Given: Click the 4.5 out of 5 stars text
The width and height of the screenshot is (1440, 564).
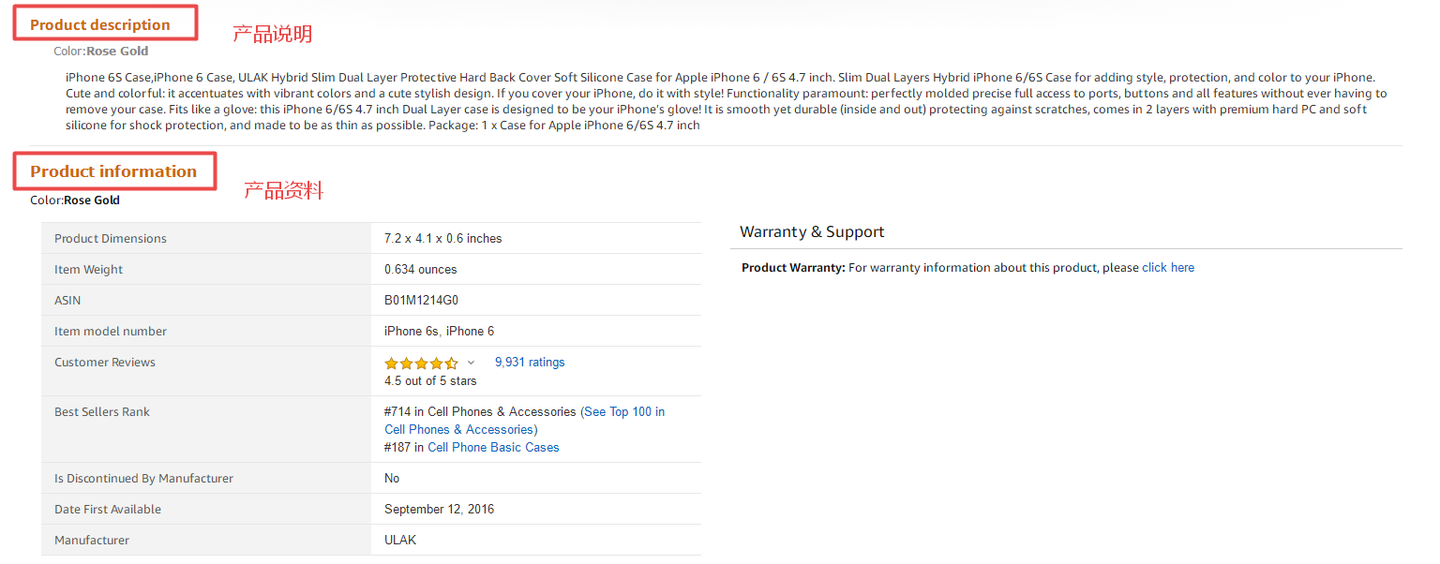Looking at the screenshot, I should coord(430,381).
